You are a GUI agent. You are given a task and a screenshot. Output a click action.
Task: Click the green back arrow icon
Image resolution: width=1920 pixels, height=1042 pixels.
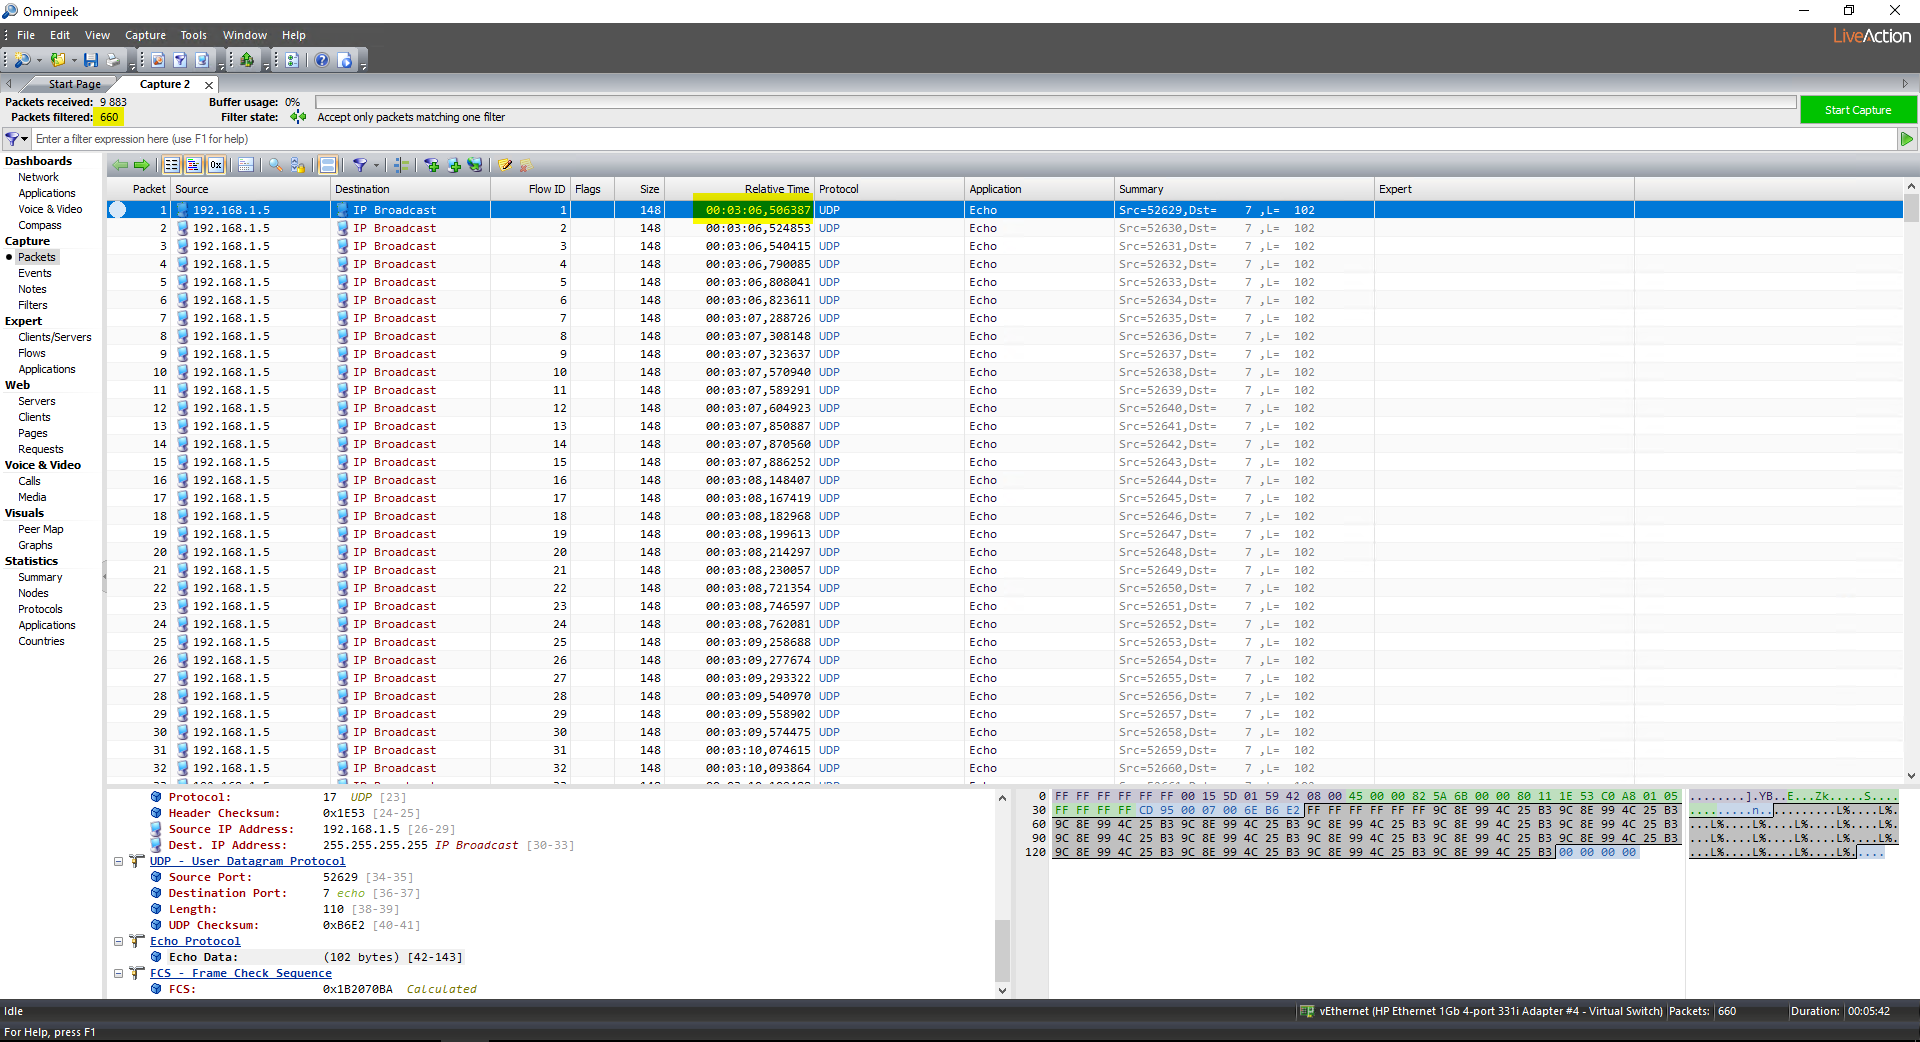[120, 165]
